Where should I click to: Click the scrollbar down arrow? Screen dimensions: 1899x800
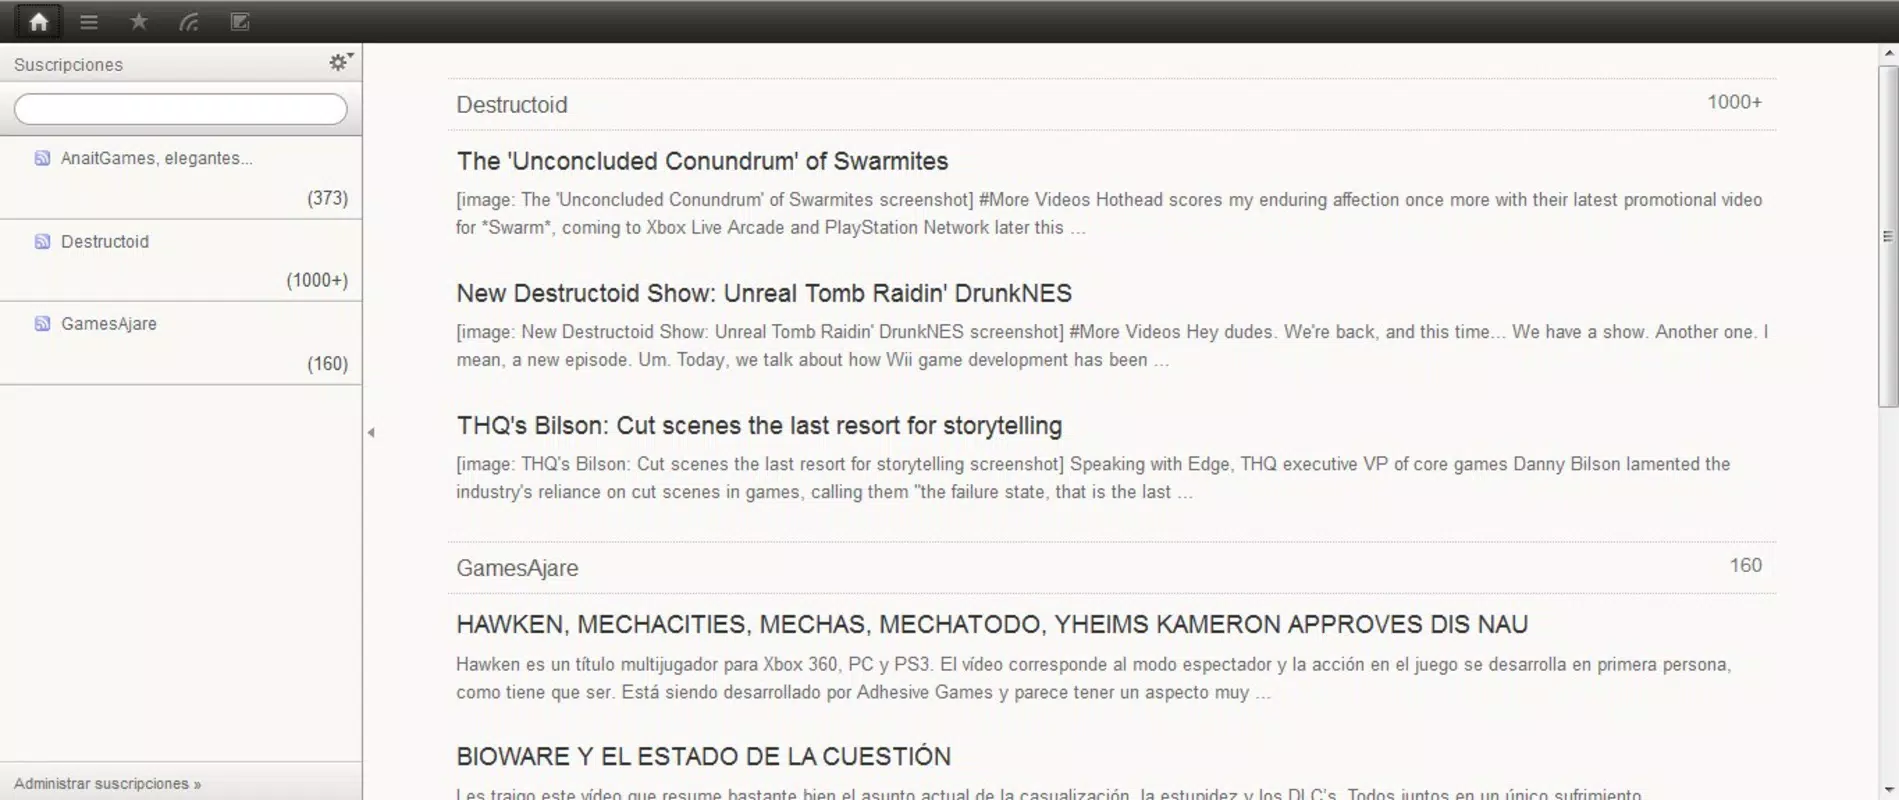(1888, 790)
